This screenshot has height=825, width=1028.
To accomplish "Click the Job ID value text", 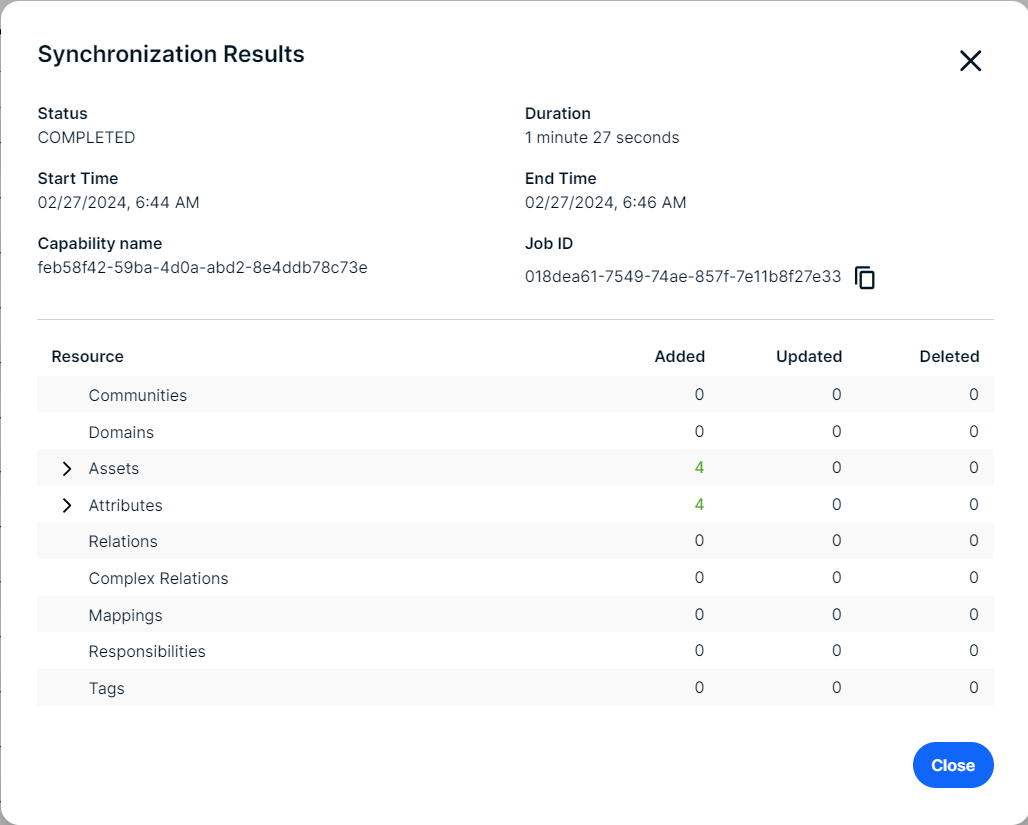I will click(682, 277).
